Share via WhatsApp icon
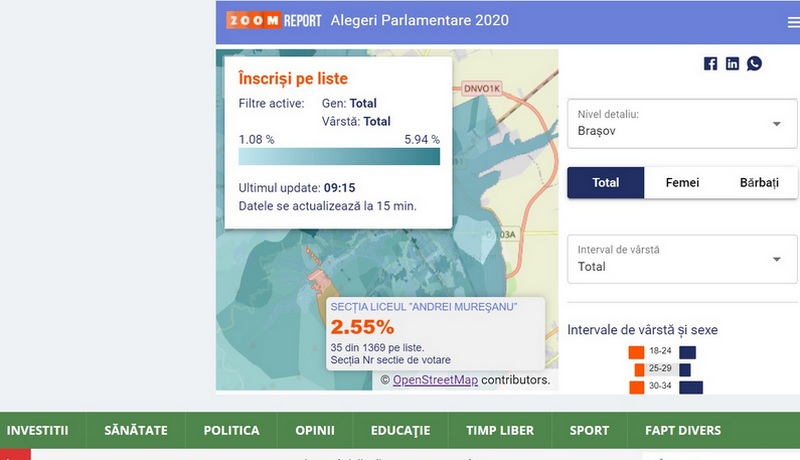Viewport: 800px width, 460px height. [x=754, y=64]
